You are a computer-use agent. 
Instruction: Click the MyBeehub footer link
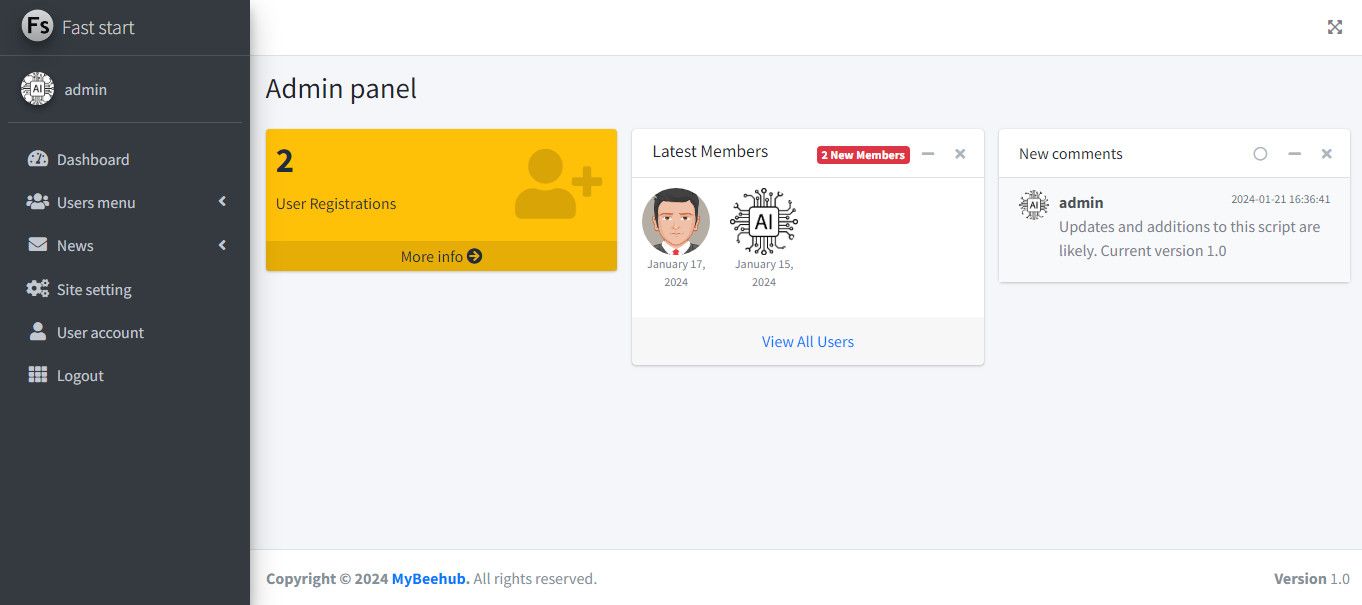click(430, 578)
